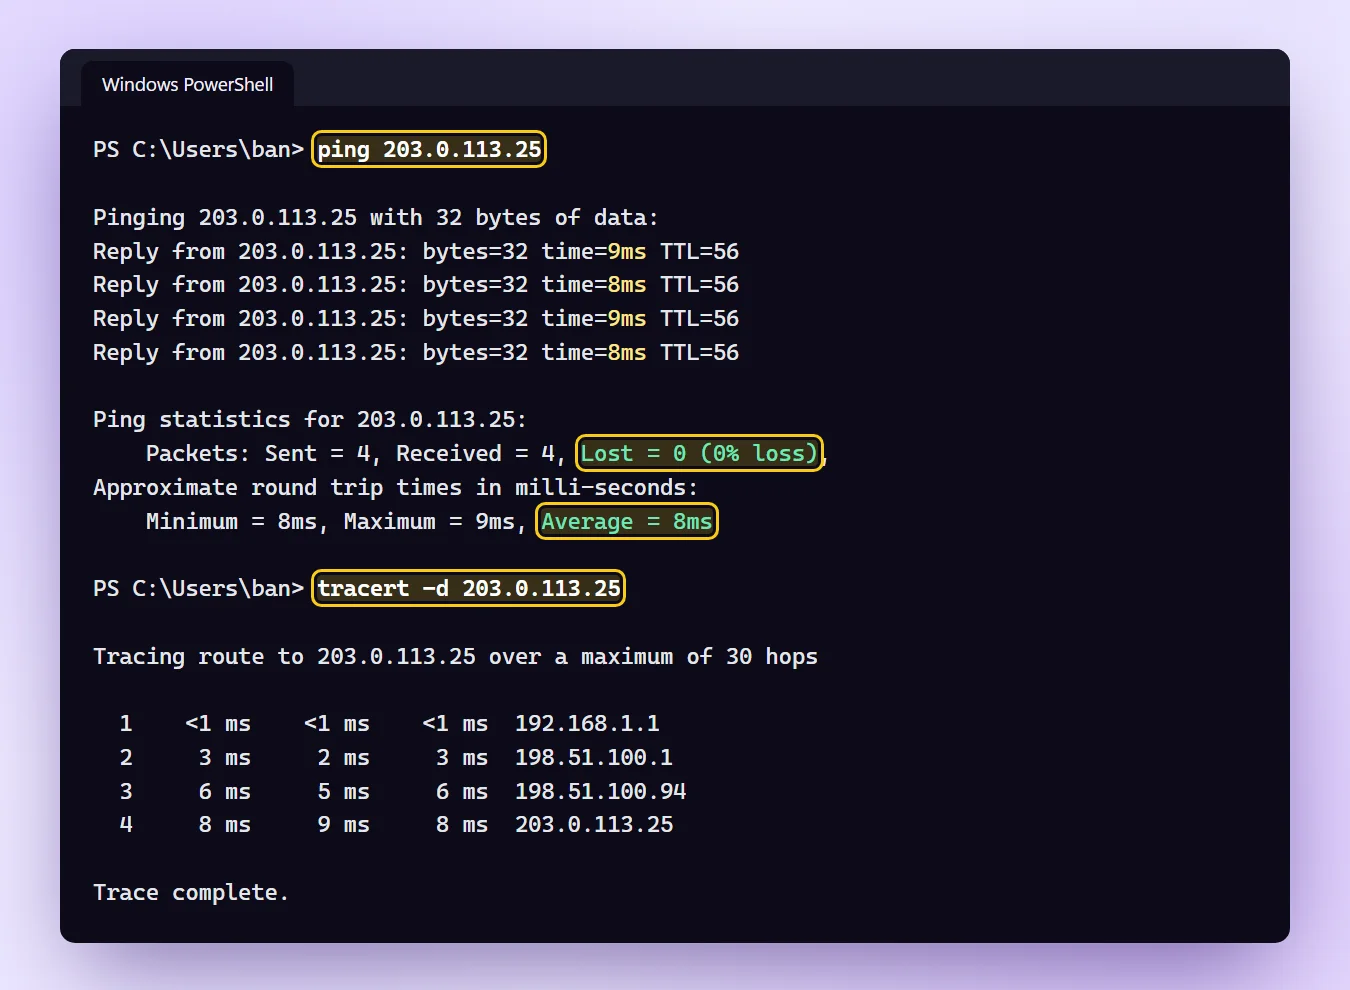
Task: Click hop 1 address 192.168.1.1
Action: point(587,723)
